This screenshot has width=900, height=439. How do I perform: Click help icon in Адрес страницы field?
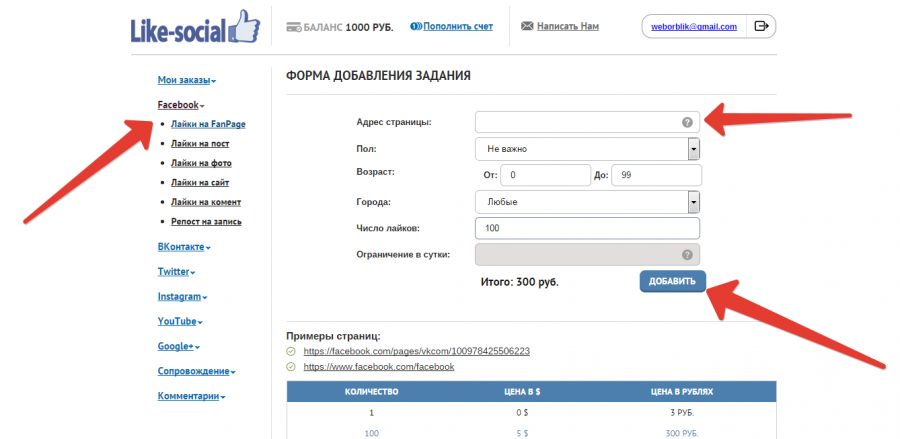pos(686,122)
